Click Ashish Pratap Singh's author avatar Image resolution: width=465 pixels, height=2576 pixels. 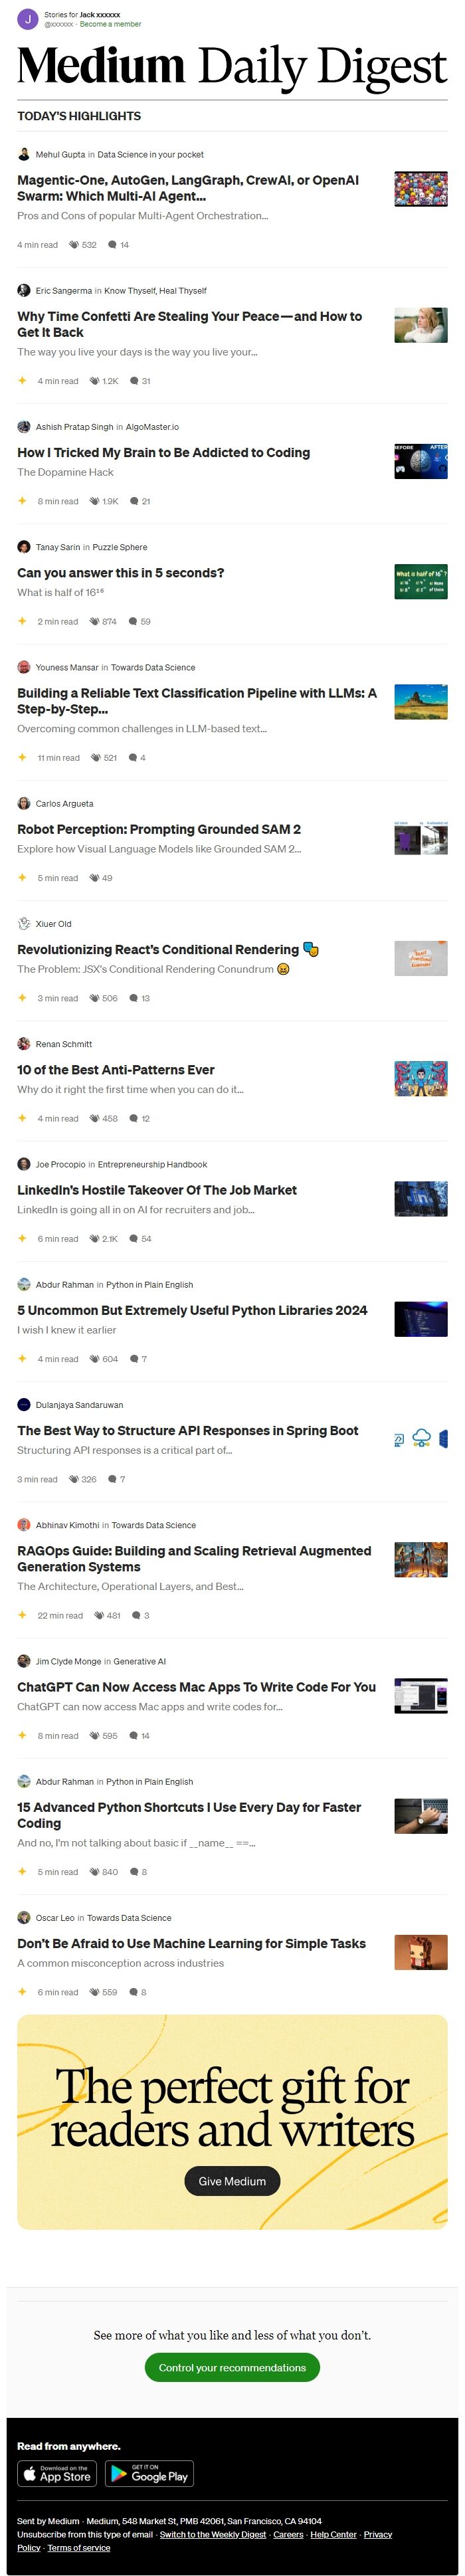[24, 426]
